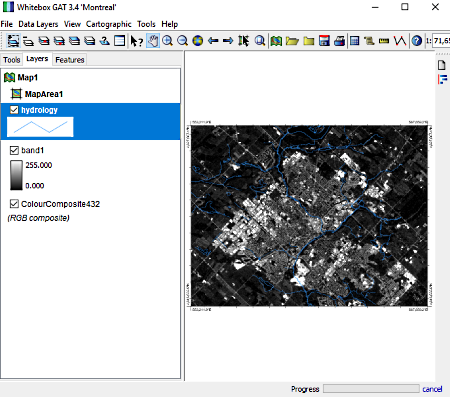Viewport: 450px width, 397px height.
Task: Go to next extent with right arrow
Action: click(x=228, y=41)
